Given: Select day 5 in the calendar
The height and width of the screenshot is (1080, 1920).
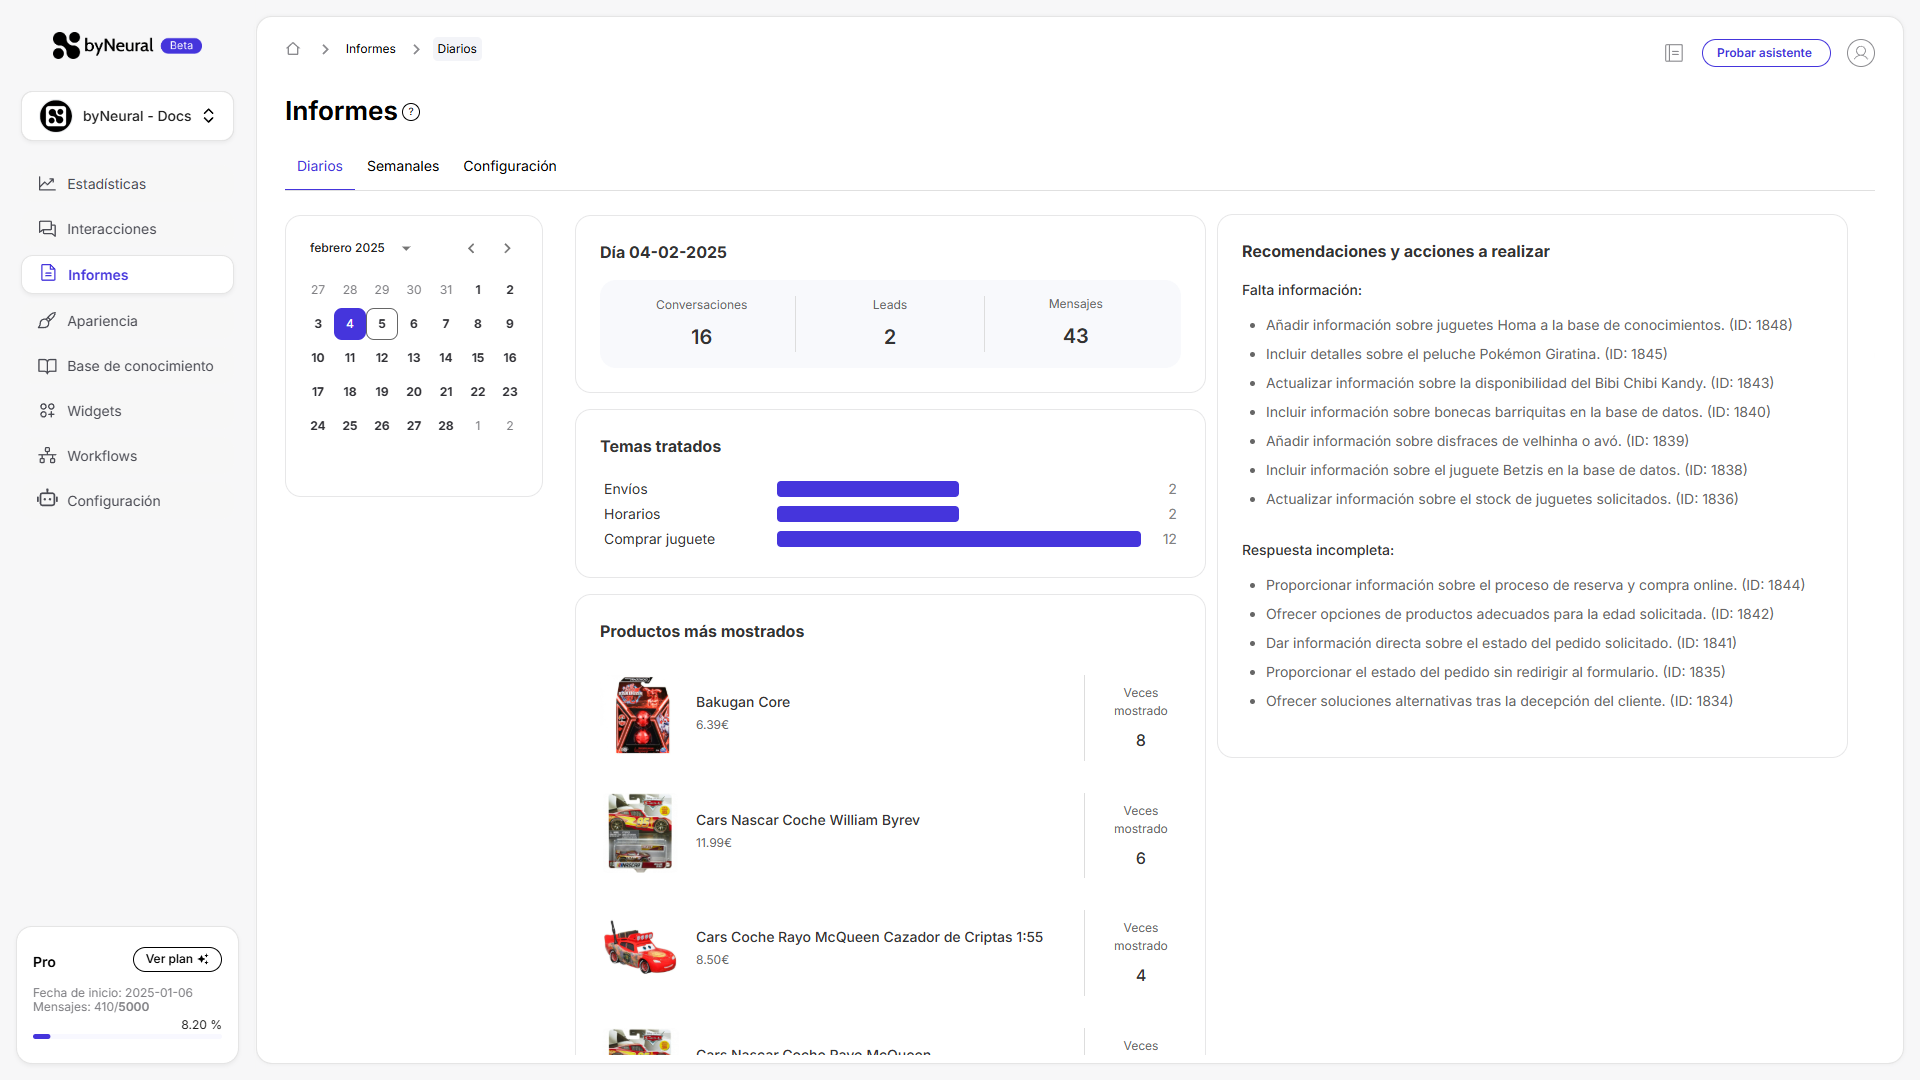Looking at the screenshot, I should tap(382, 324).
